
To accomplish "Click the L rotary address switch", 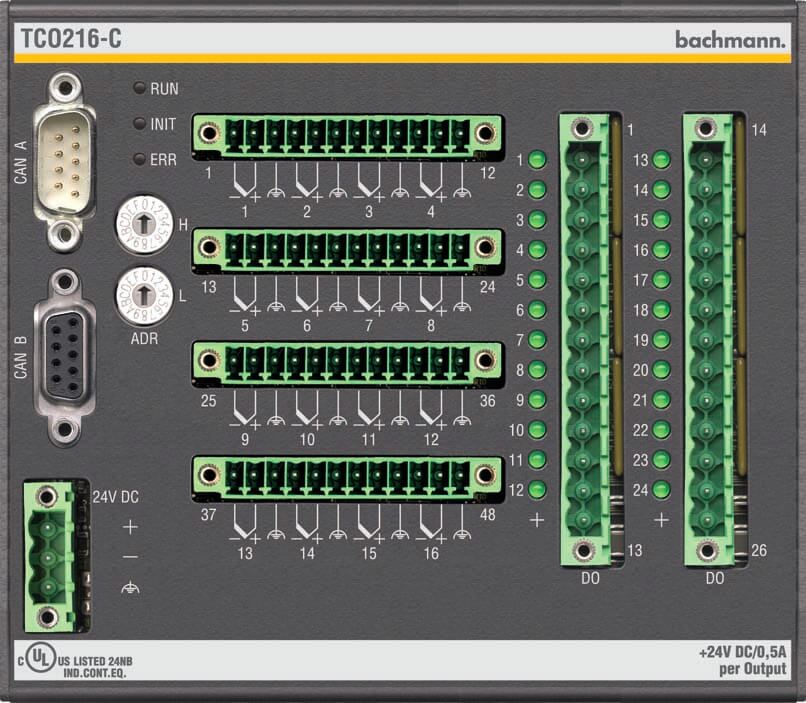I will point(144,295).
